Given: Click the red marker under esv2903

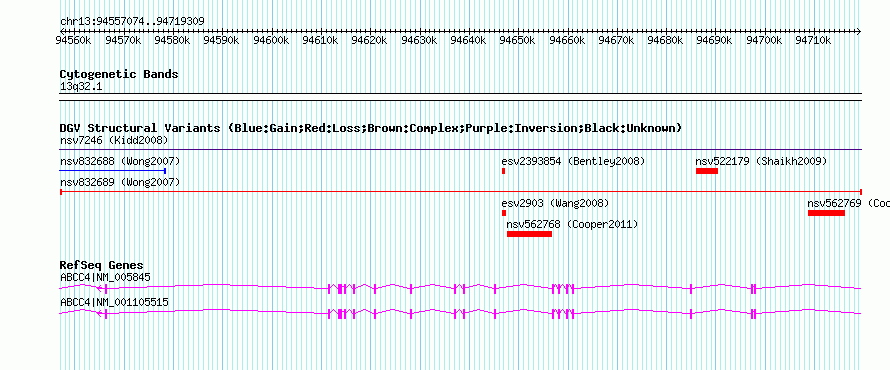Looking at the screenshot, I should click(503, 213).
